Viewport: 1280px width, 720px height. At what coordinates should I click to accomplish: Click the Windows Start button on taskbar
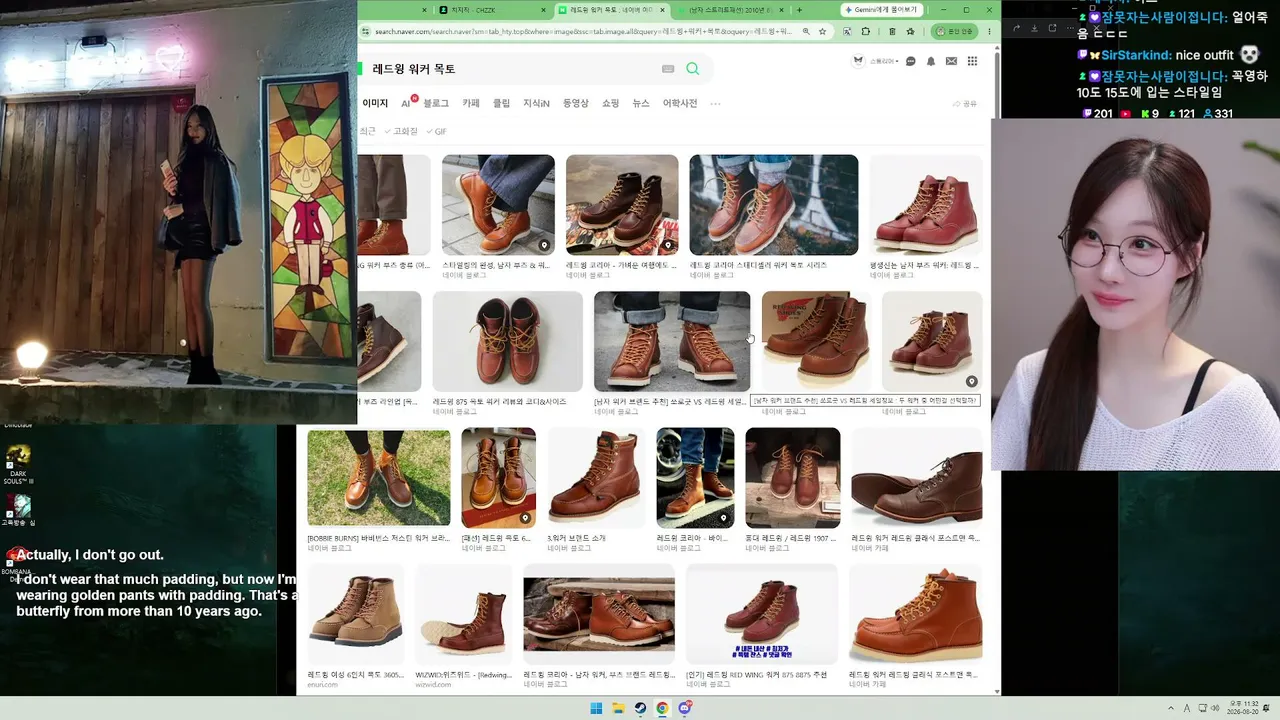click(x=596, y=708)
